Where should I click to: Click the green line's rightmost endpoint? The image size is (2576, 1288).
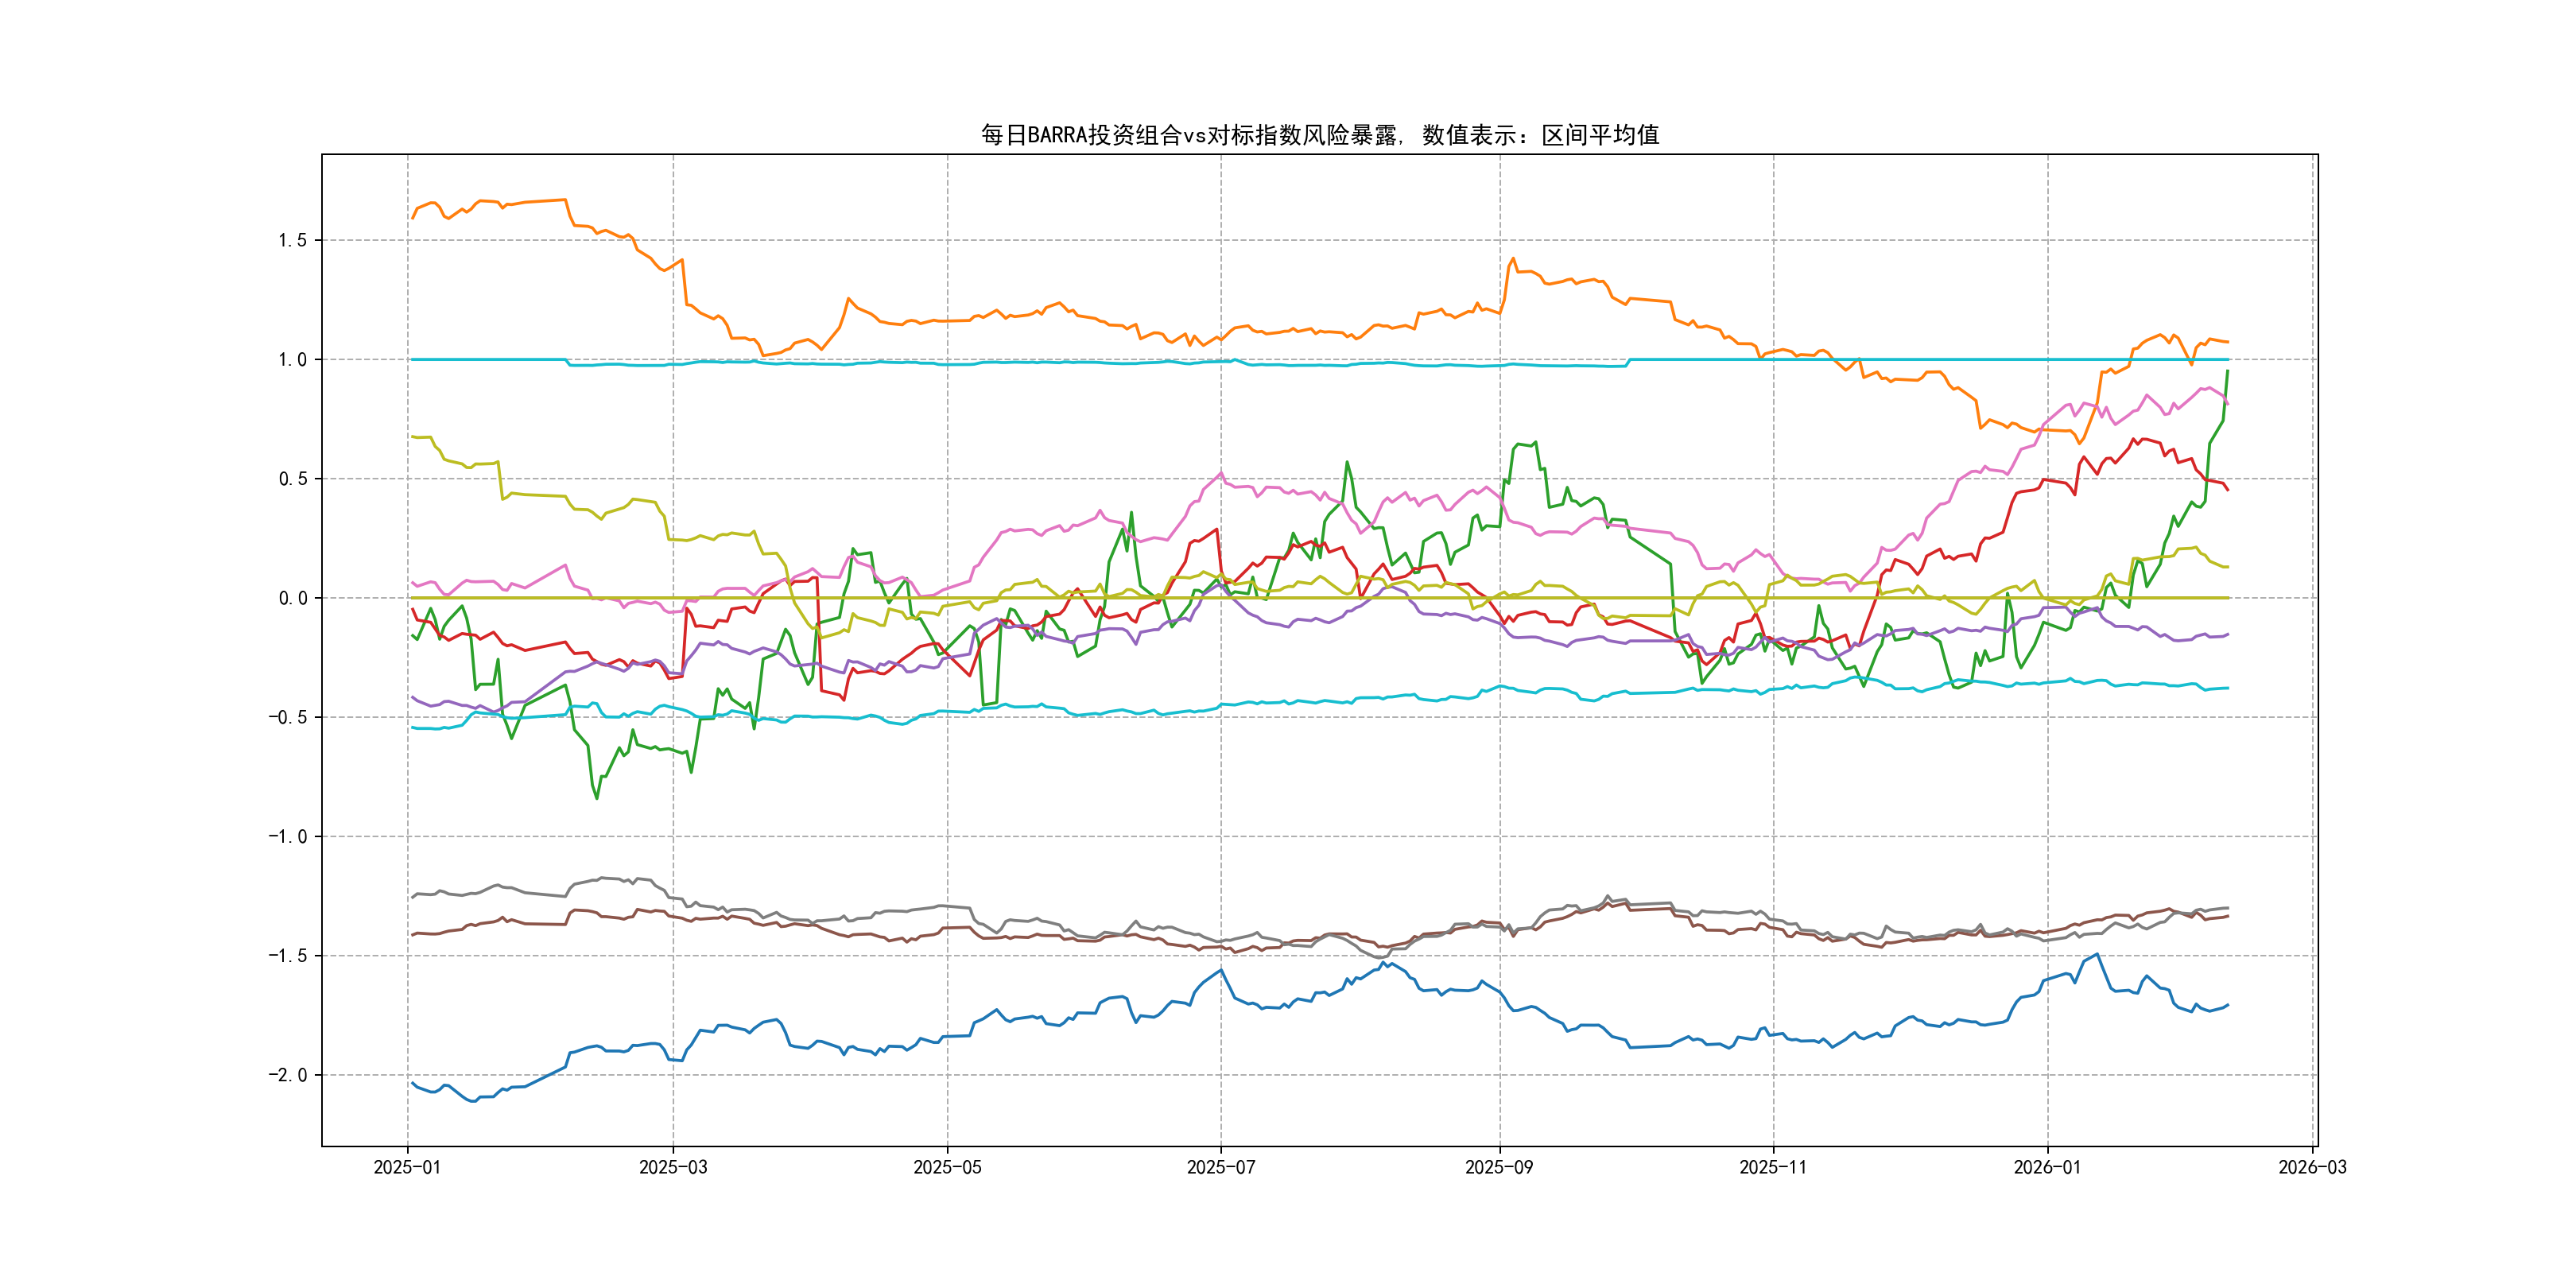click(2227, 371)
